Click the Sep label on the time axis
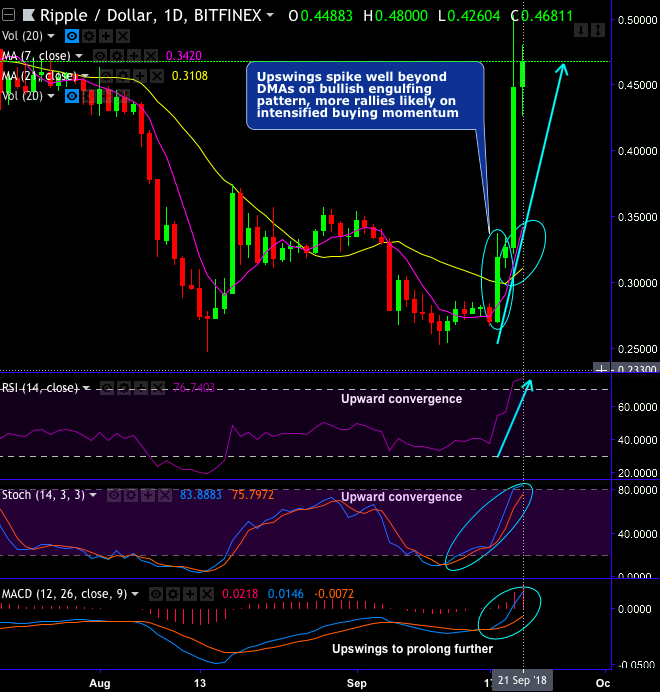The height and width of the screenshot is (692, 660). (x=357, y=684)
